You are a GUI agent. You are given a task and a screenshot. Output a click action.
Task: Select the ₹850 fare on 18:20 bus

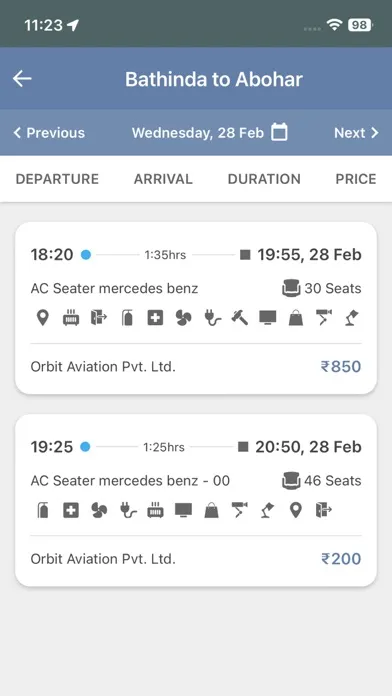coord(341,367)
